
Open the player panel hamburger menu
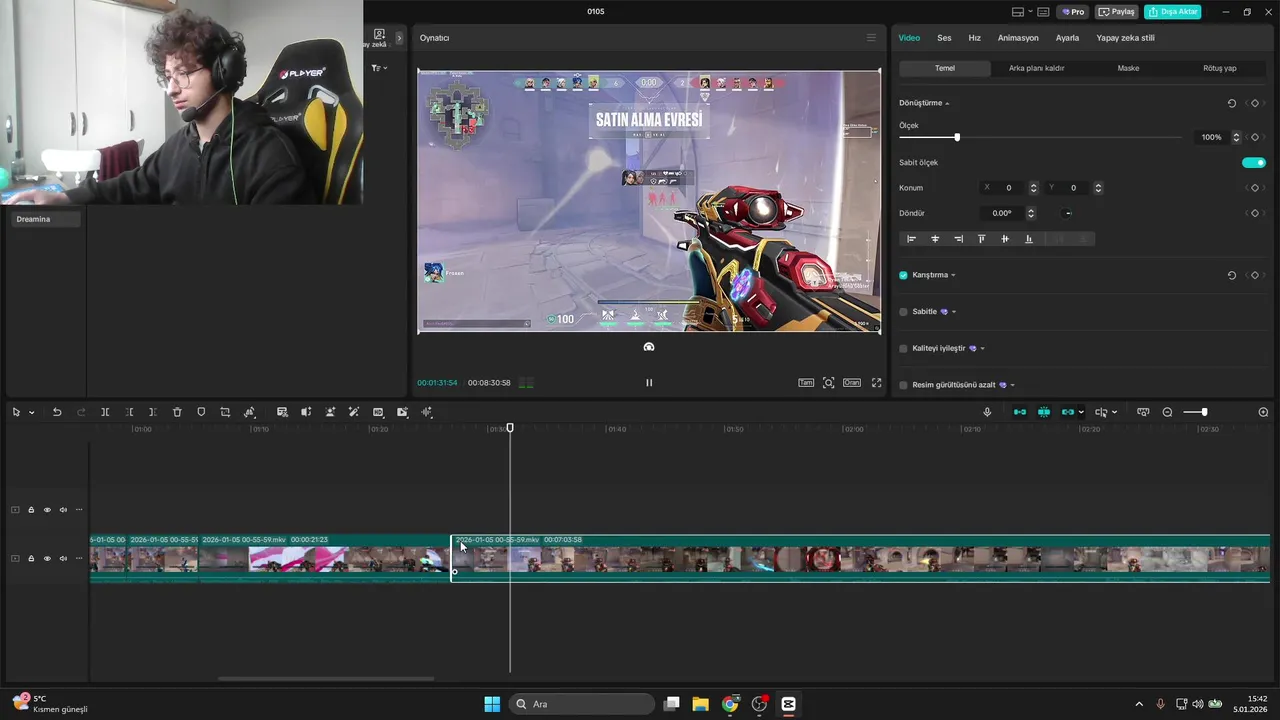[x=871, y=38]
